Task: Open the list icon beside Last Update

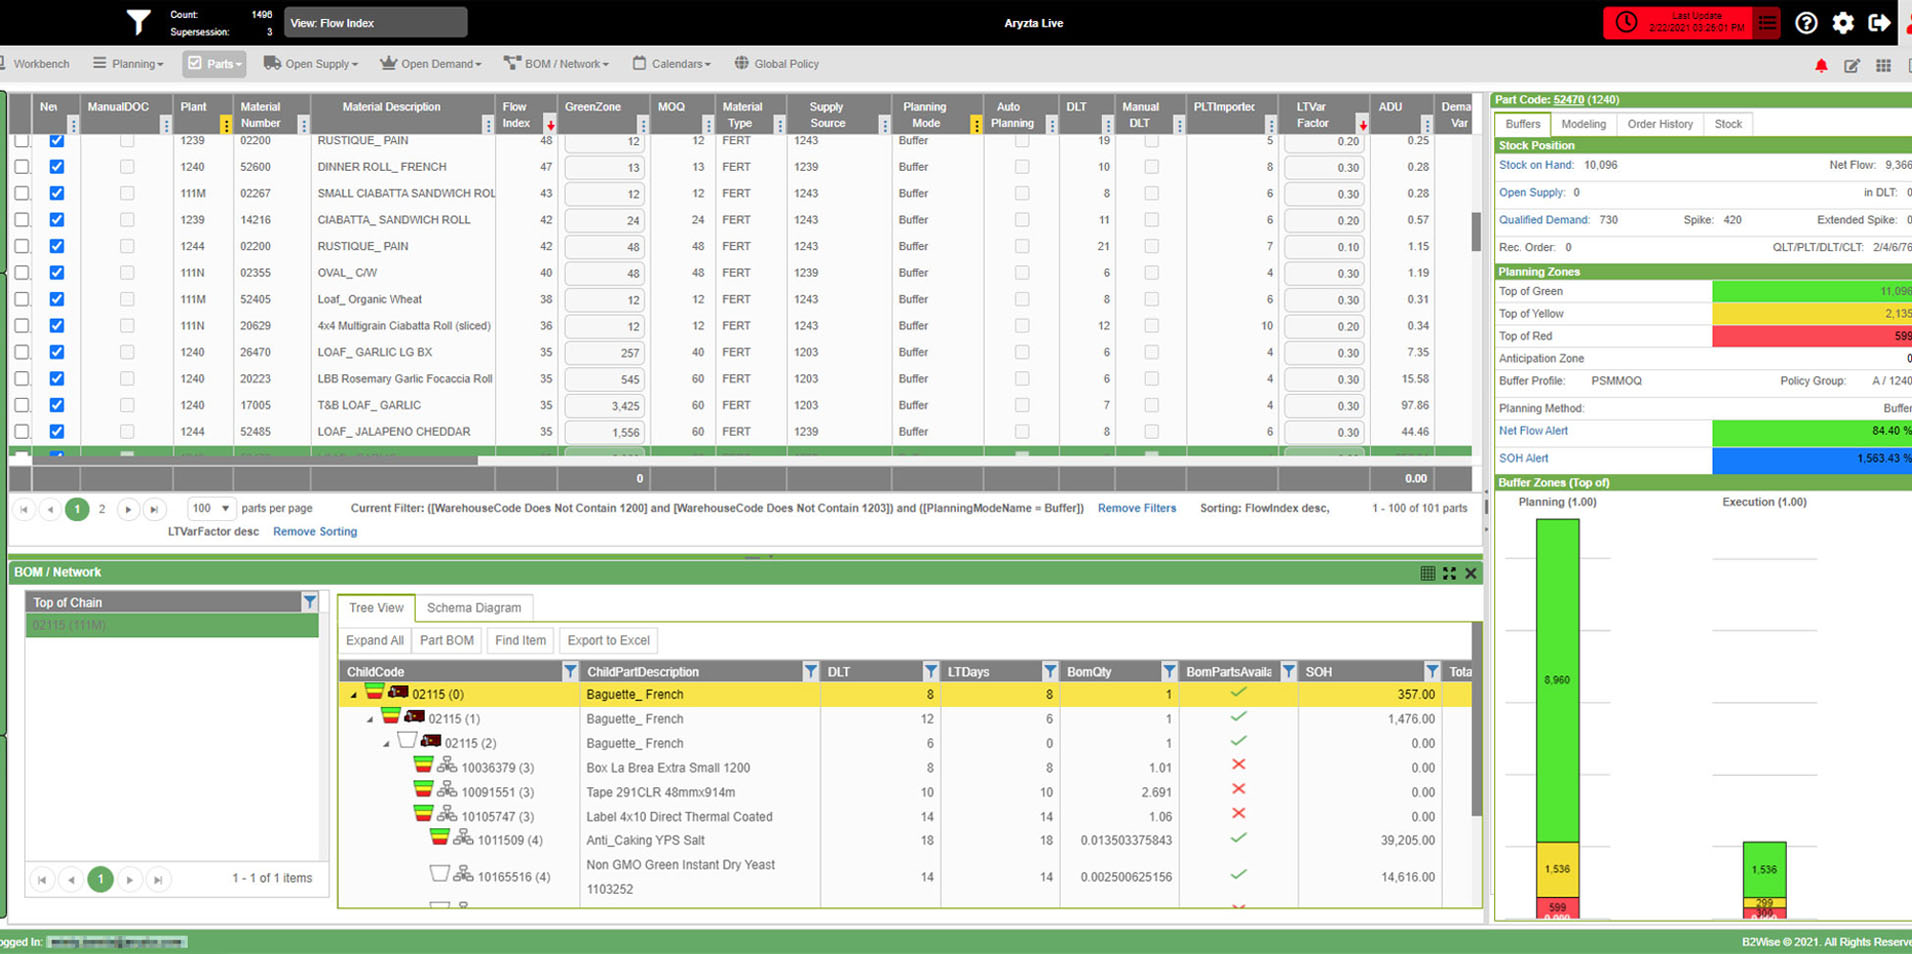Action: tap(1767, 23)
